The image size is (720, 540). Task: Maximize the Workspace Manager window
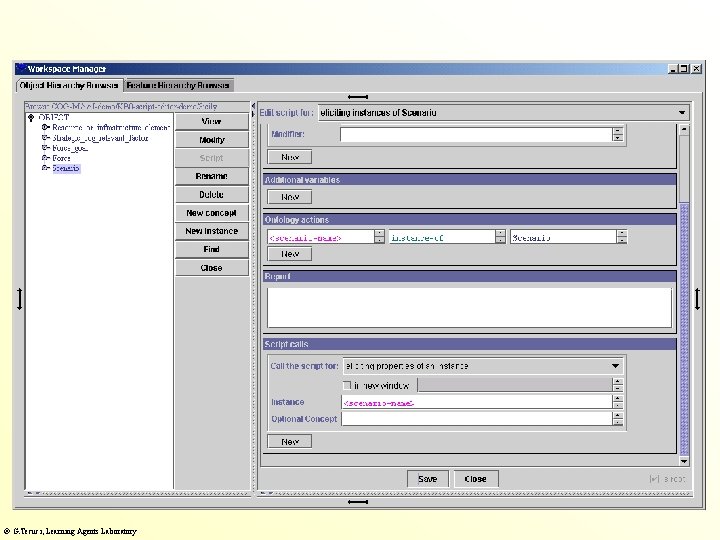(684, 68)
